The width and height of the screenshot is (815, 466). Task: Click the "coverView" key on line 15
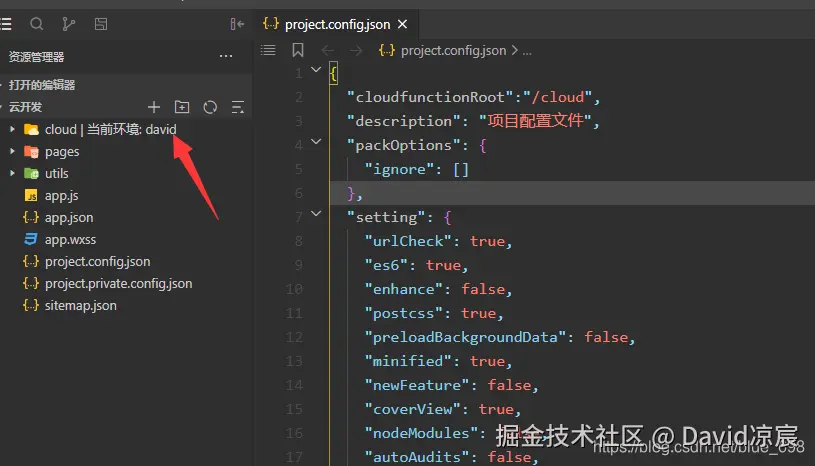point(413,409)
